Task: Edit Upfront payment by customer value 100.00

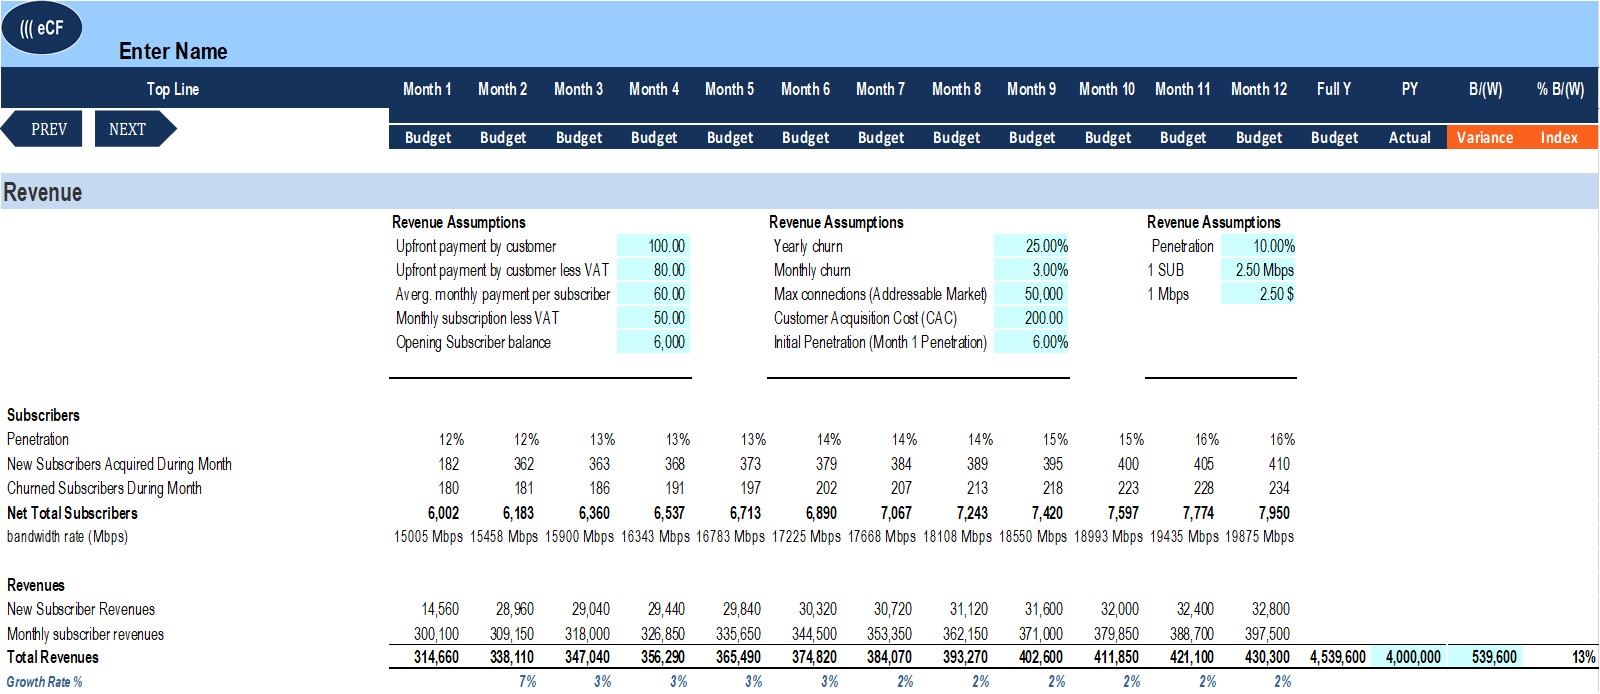Action: tap(654, 246)
